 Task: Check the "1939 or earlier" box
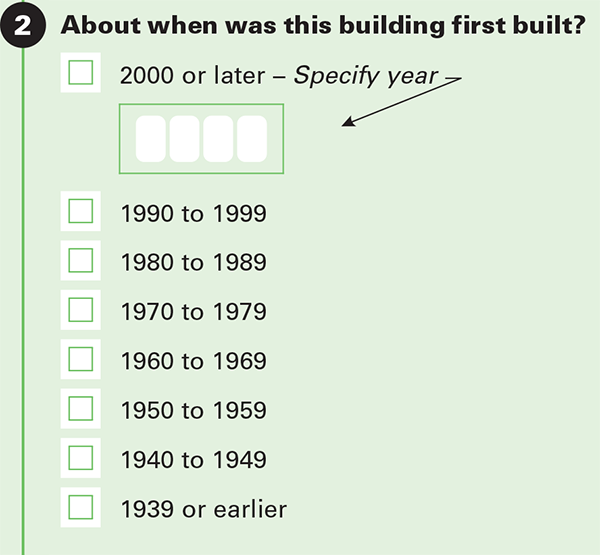(x=81, y=507)
